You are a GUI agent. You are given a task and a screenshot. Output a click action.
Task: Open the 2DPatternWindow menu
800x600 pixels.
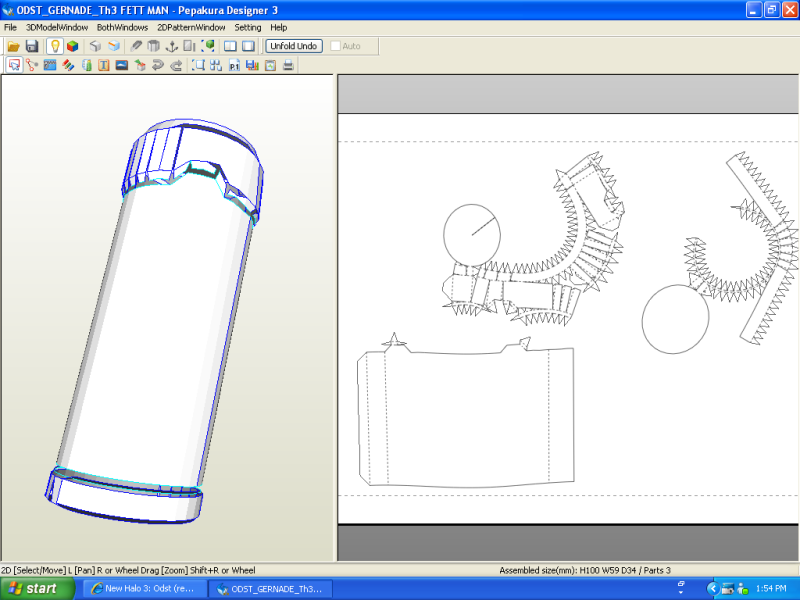tap(192, 27)
